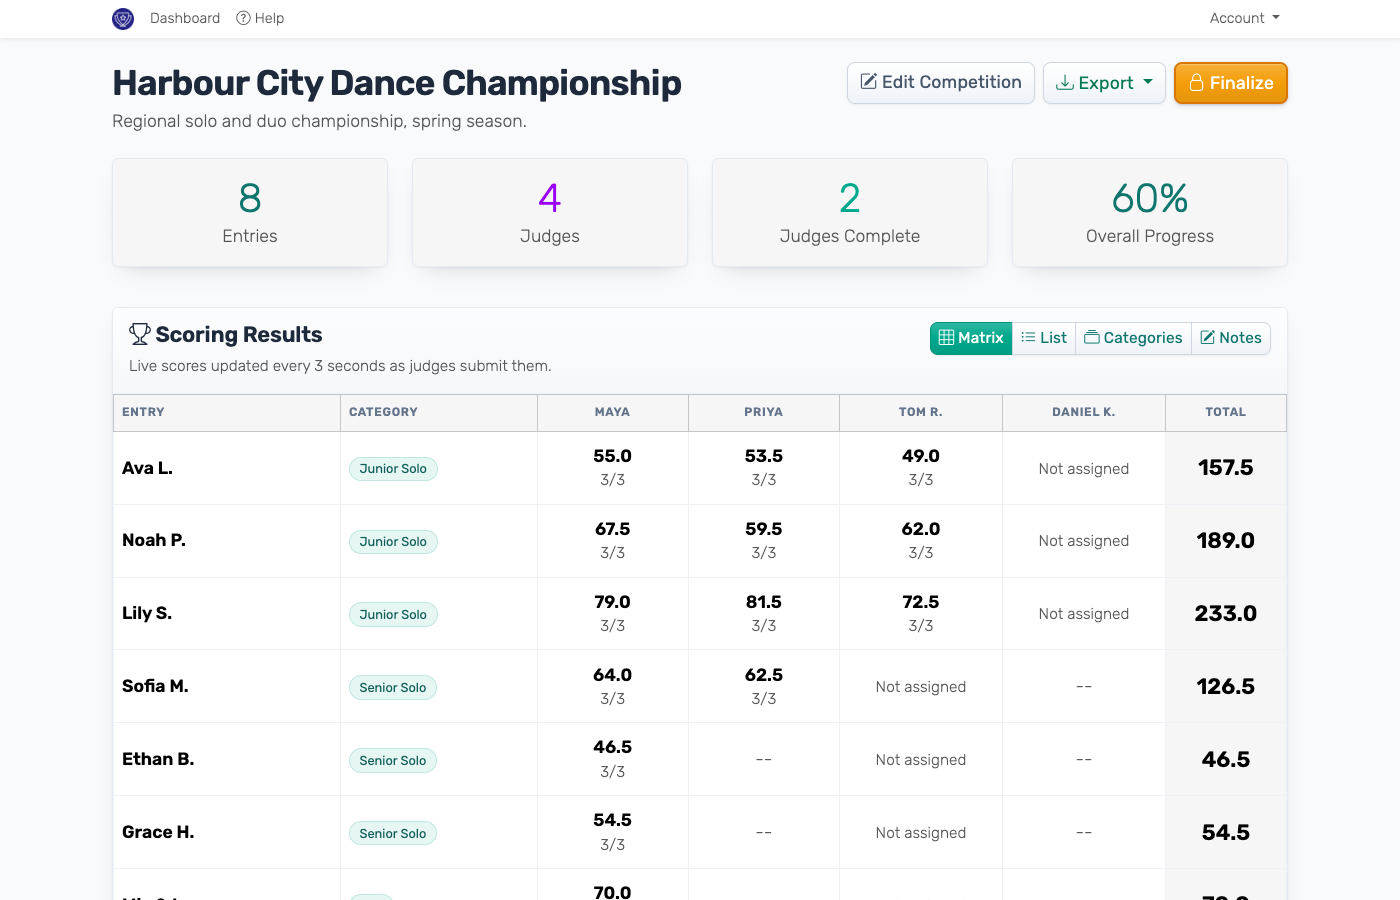1400x900 pixels.
Task: Switch to List view
Action: [x=1044, y=338]
